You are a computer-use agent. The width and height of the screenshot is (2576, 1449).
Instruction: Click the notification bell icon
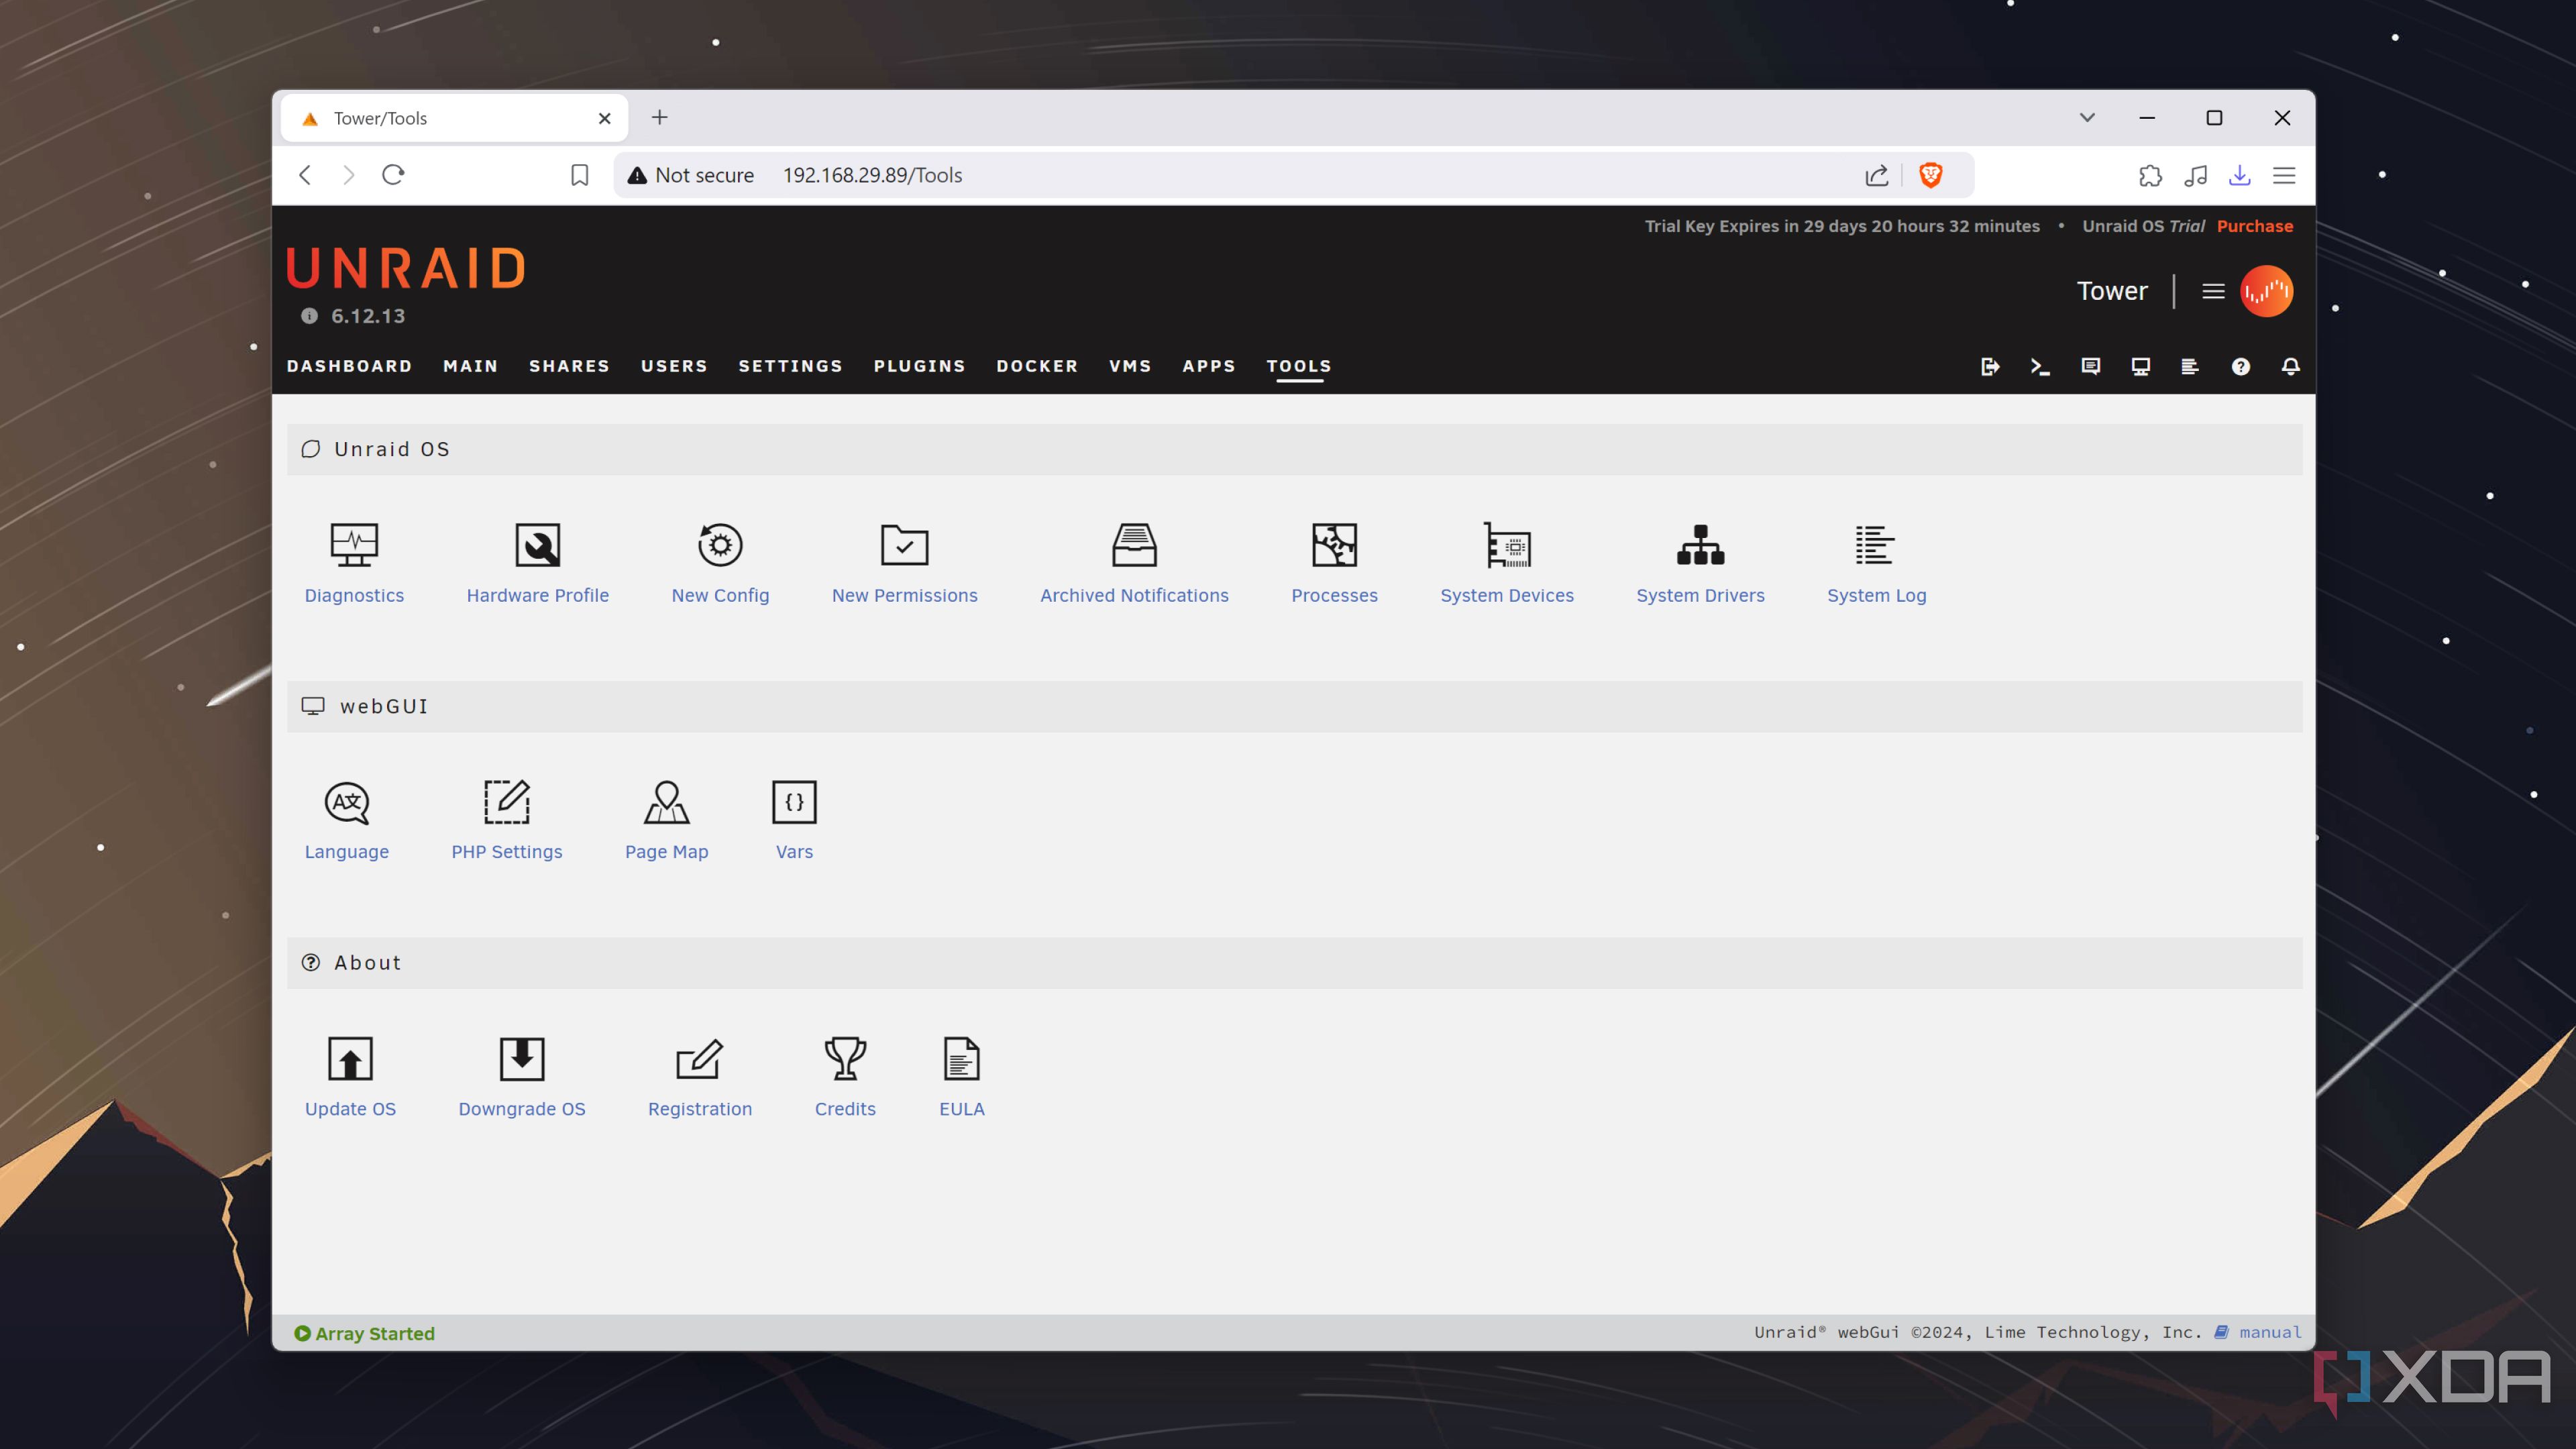[x=2290, y=366]
